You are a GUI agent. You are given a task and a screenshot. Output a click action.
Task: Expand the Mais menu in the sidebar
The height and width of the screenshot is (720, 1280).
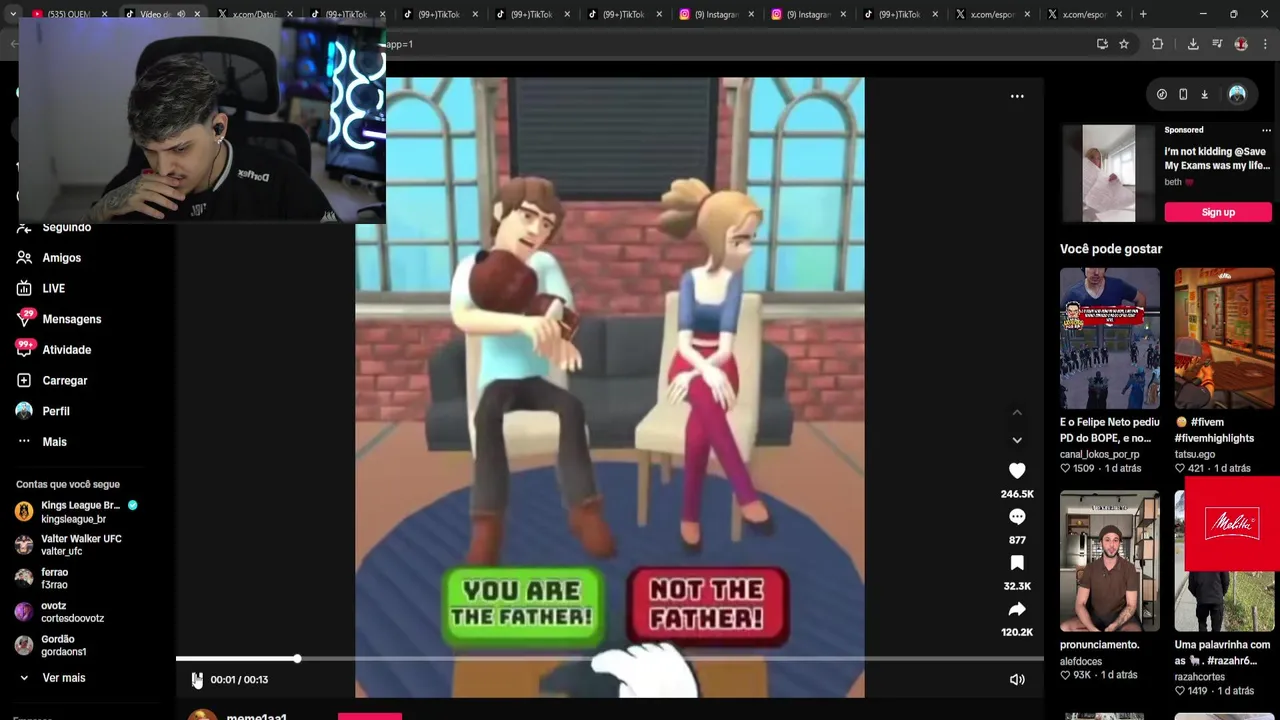click(54, 442)
